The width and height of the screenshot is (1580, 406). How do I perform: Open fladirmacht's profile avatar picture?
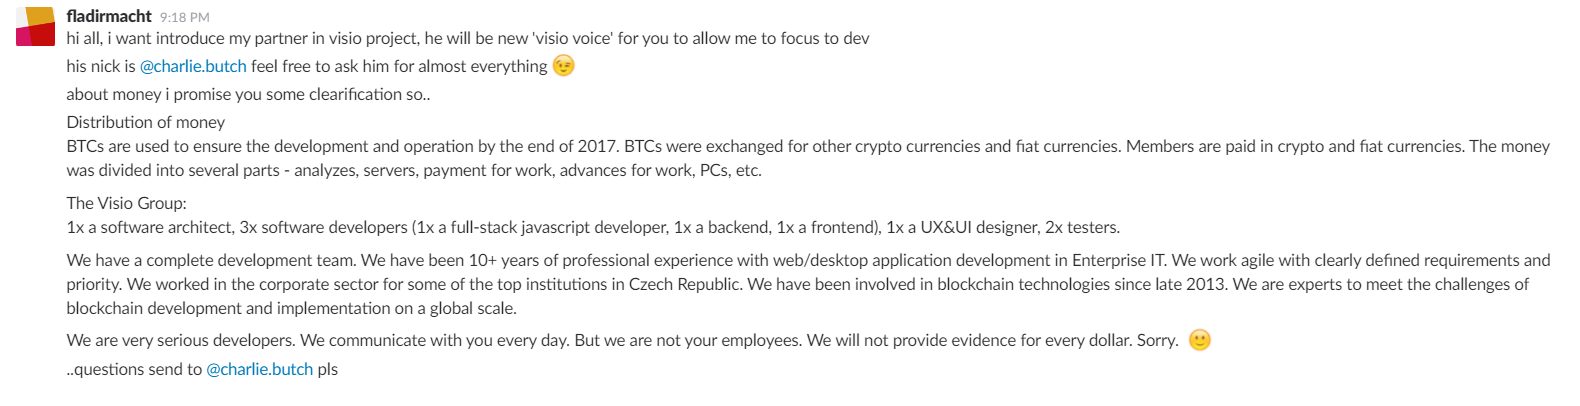35,26
